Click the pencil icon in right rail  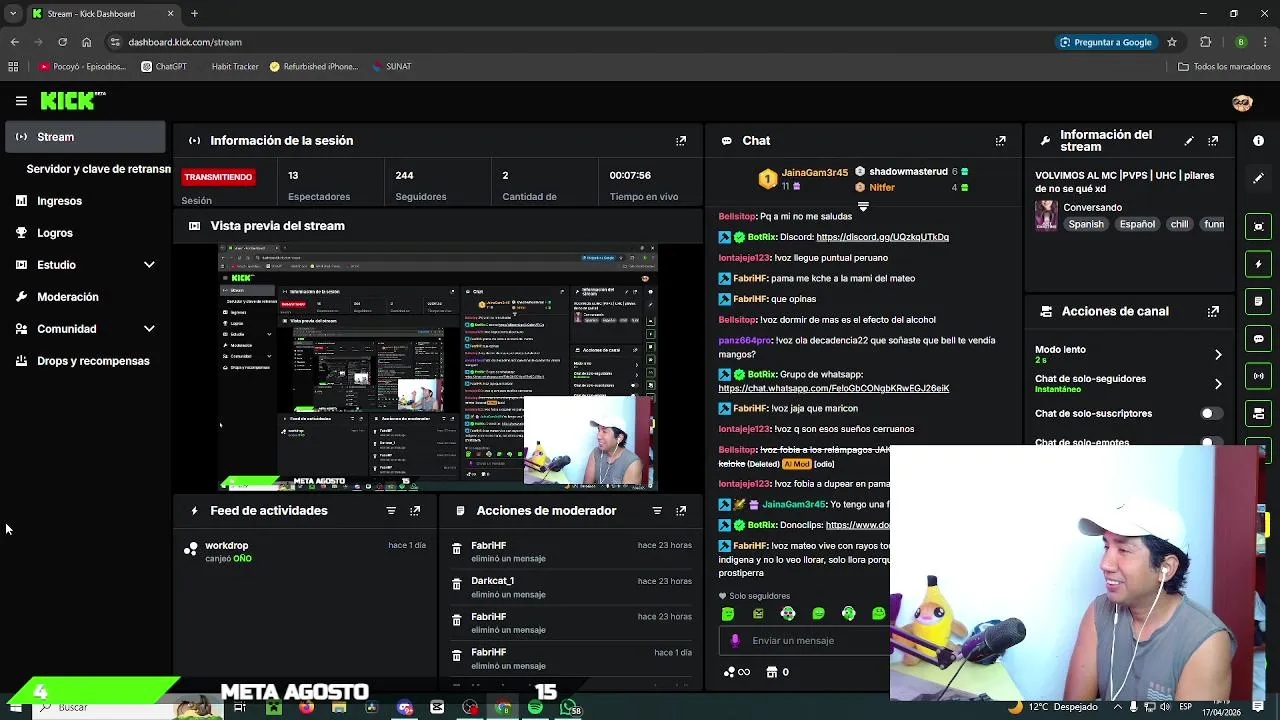[x=1258, y=178]
